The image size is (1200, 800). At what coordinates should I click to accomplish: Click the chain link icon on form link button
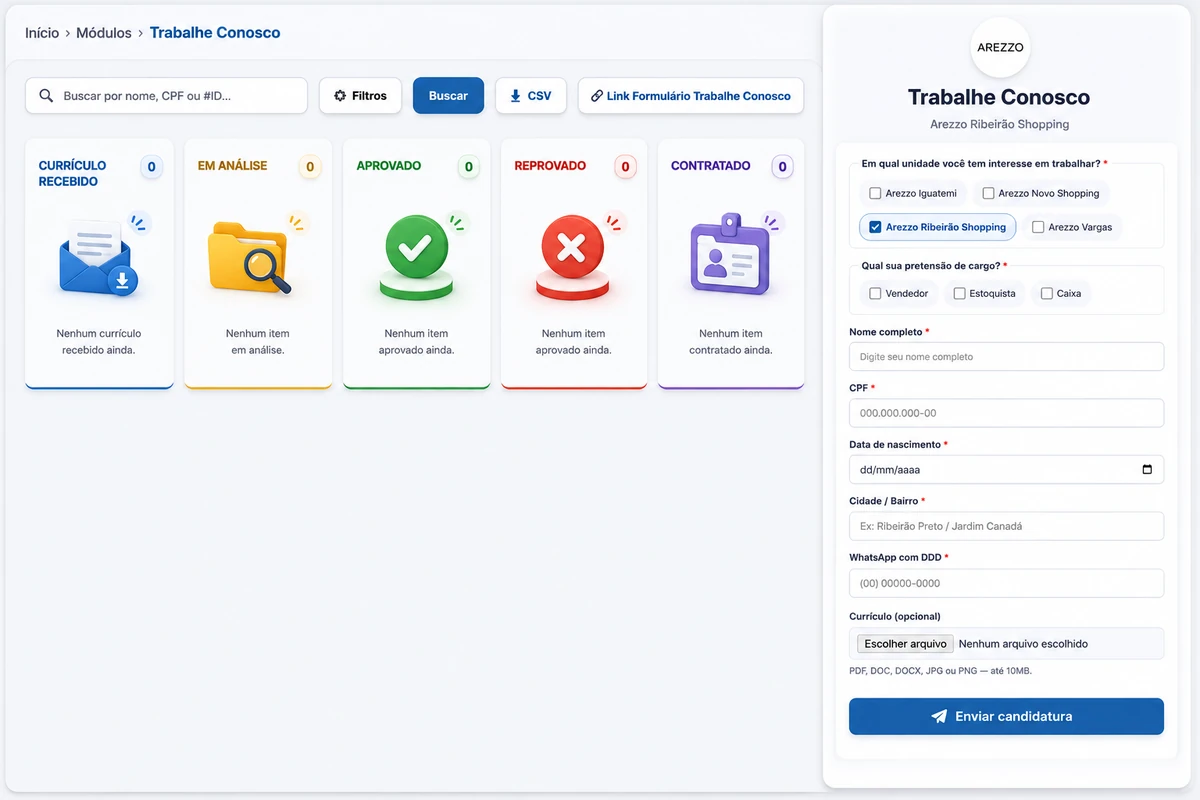click(597, 96)
